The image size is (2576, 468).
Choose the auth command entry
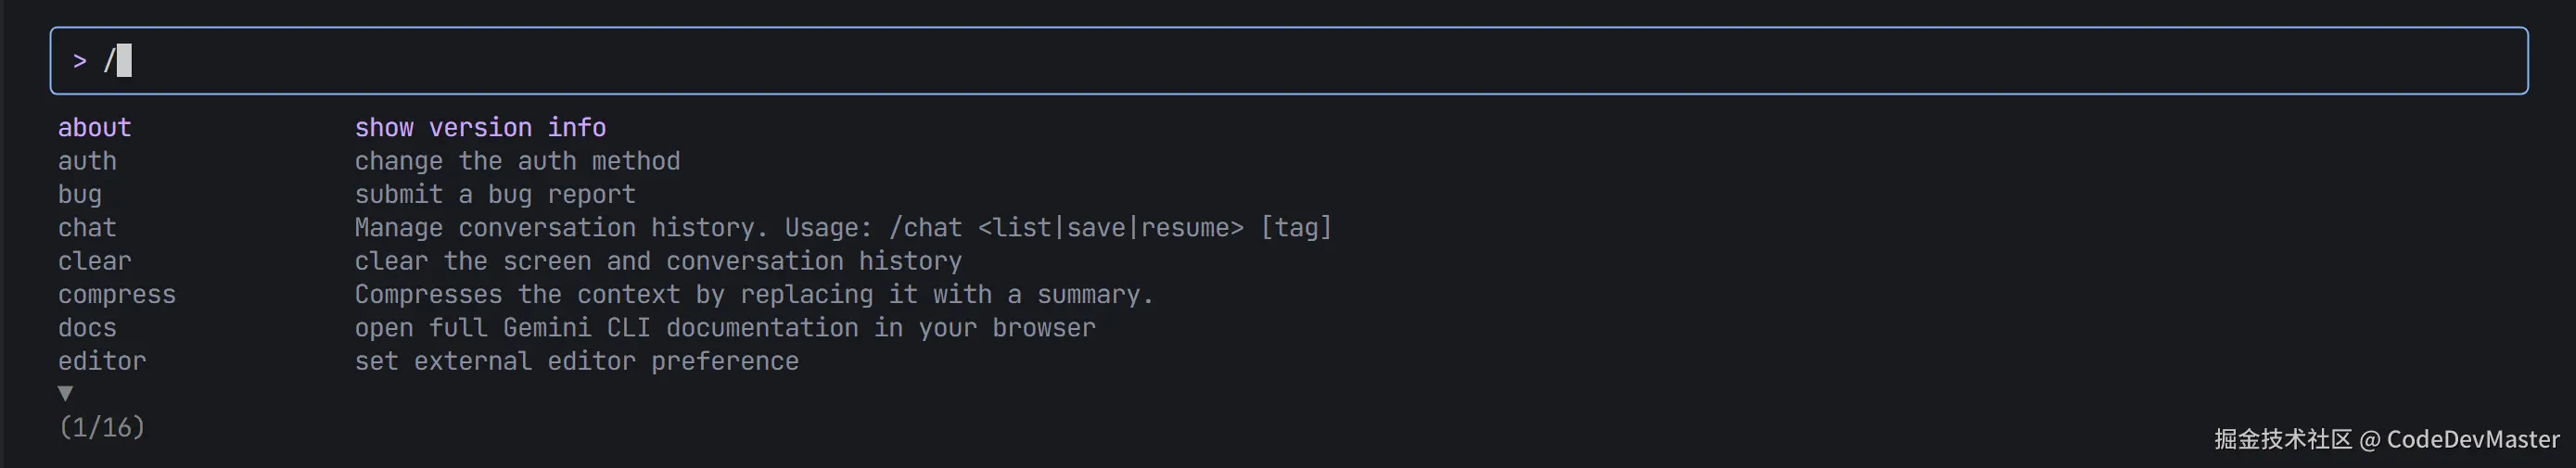[87, 161]
